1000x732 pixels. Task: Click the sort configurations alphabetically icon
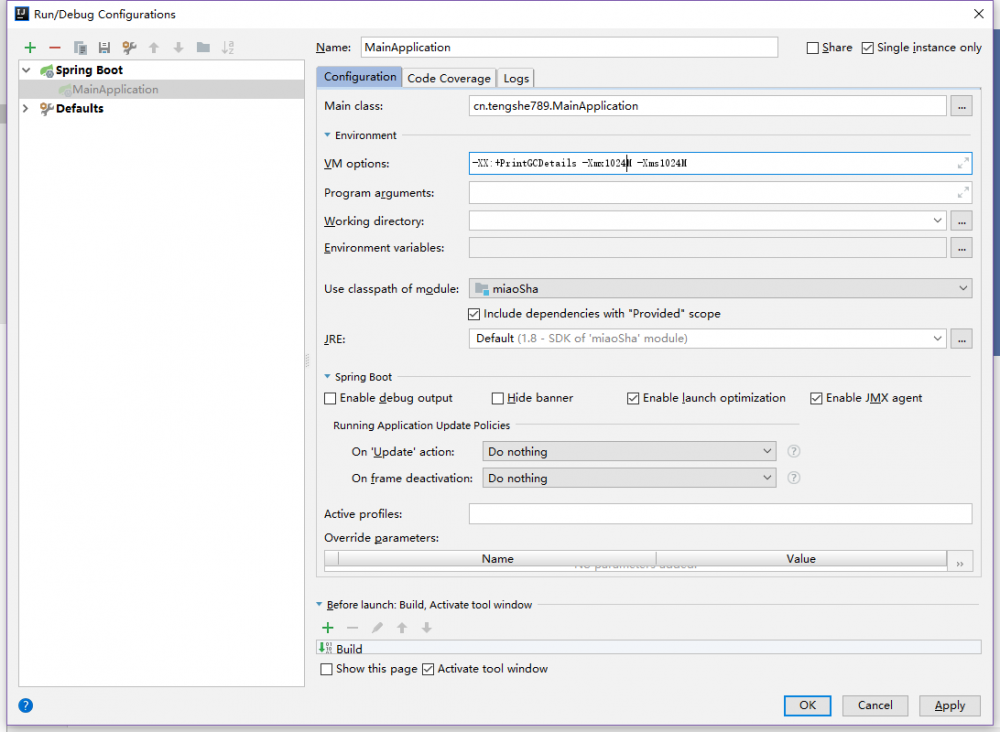point(228,47)
